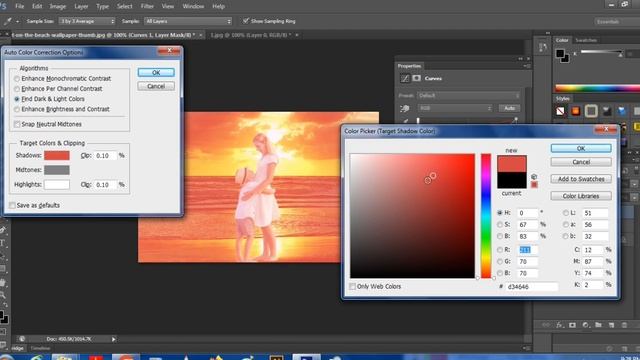This screenshot has width=640, height=360.
Task: Select Enhance Monochromatic Contrast radio button
Action: coord(17,78)
